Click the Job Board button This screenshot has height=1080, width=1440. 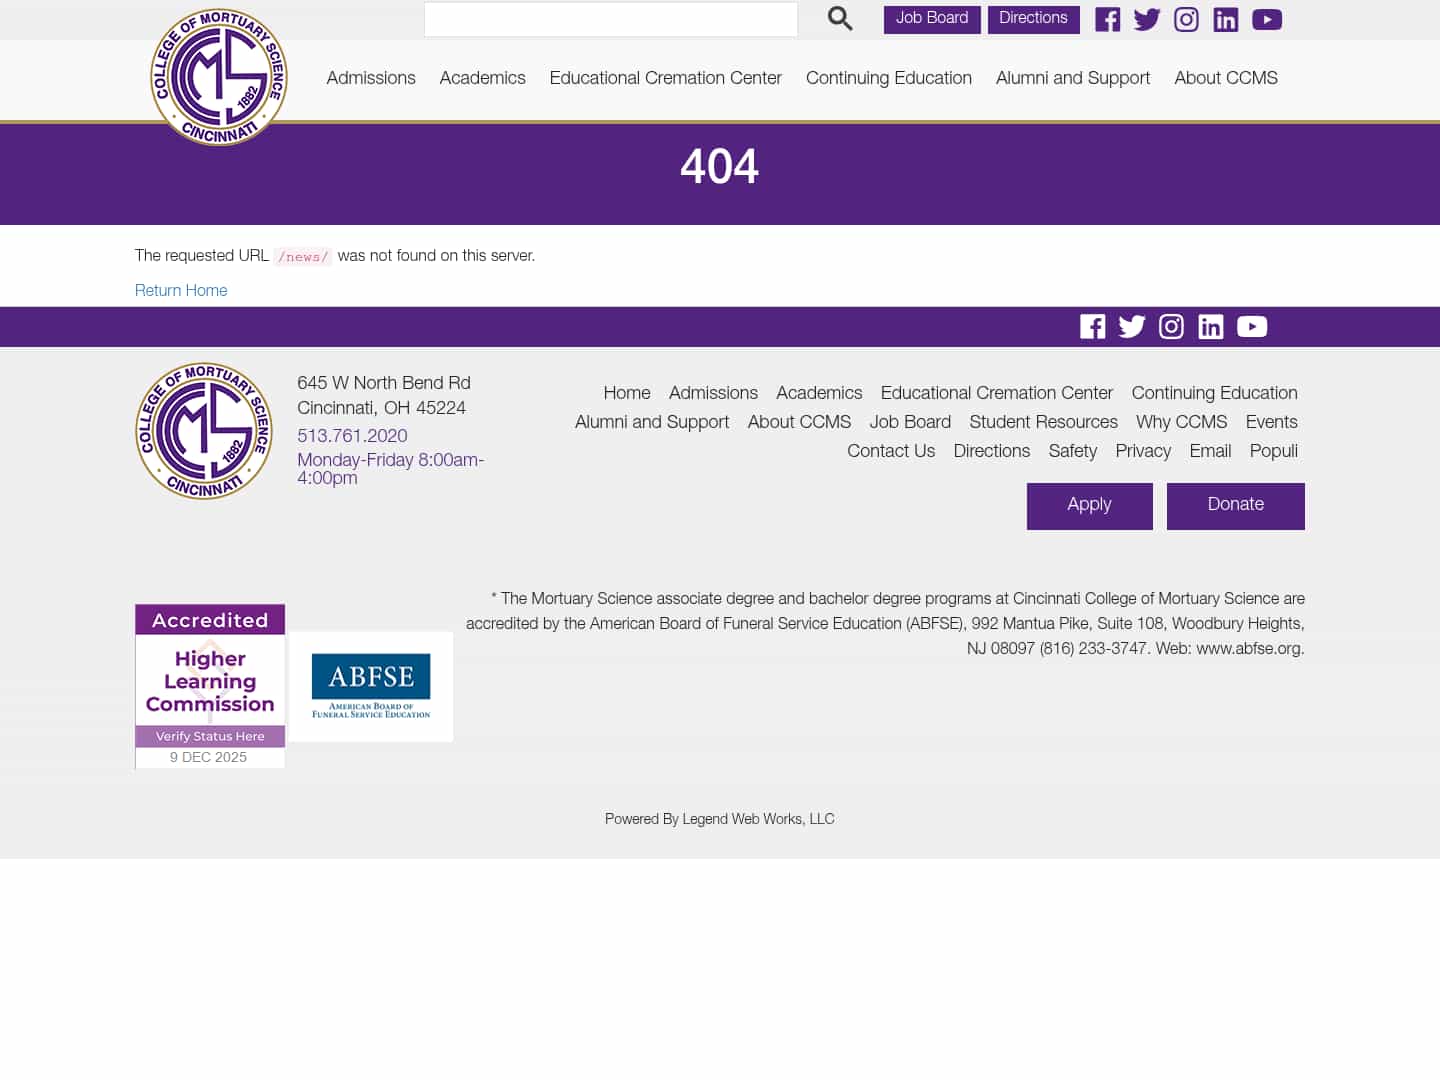click(x=931, y=18)
